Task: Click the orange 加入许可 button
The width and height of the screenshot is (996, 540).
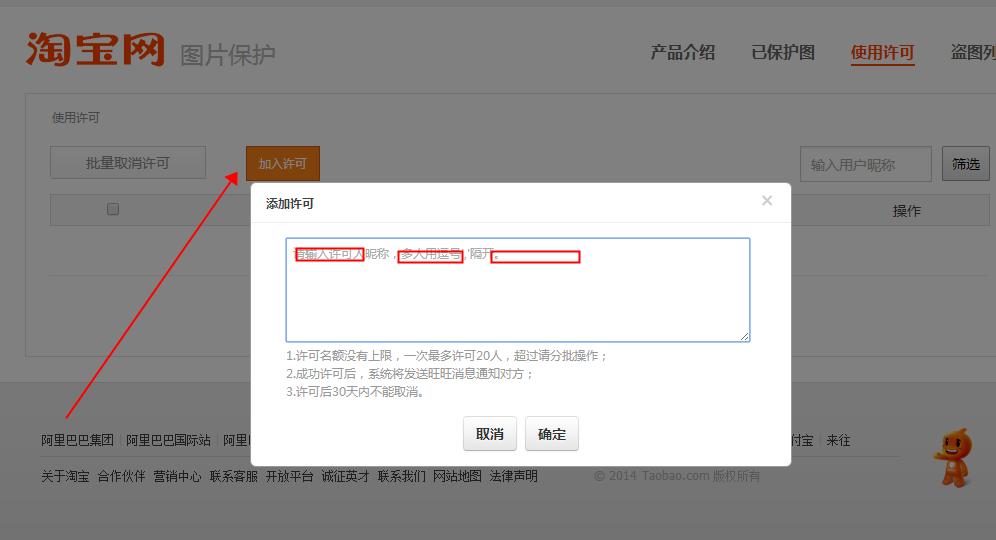Action: [283, 164]
